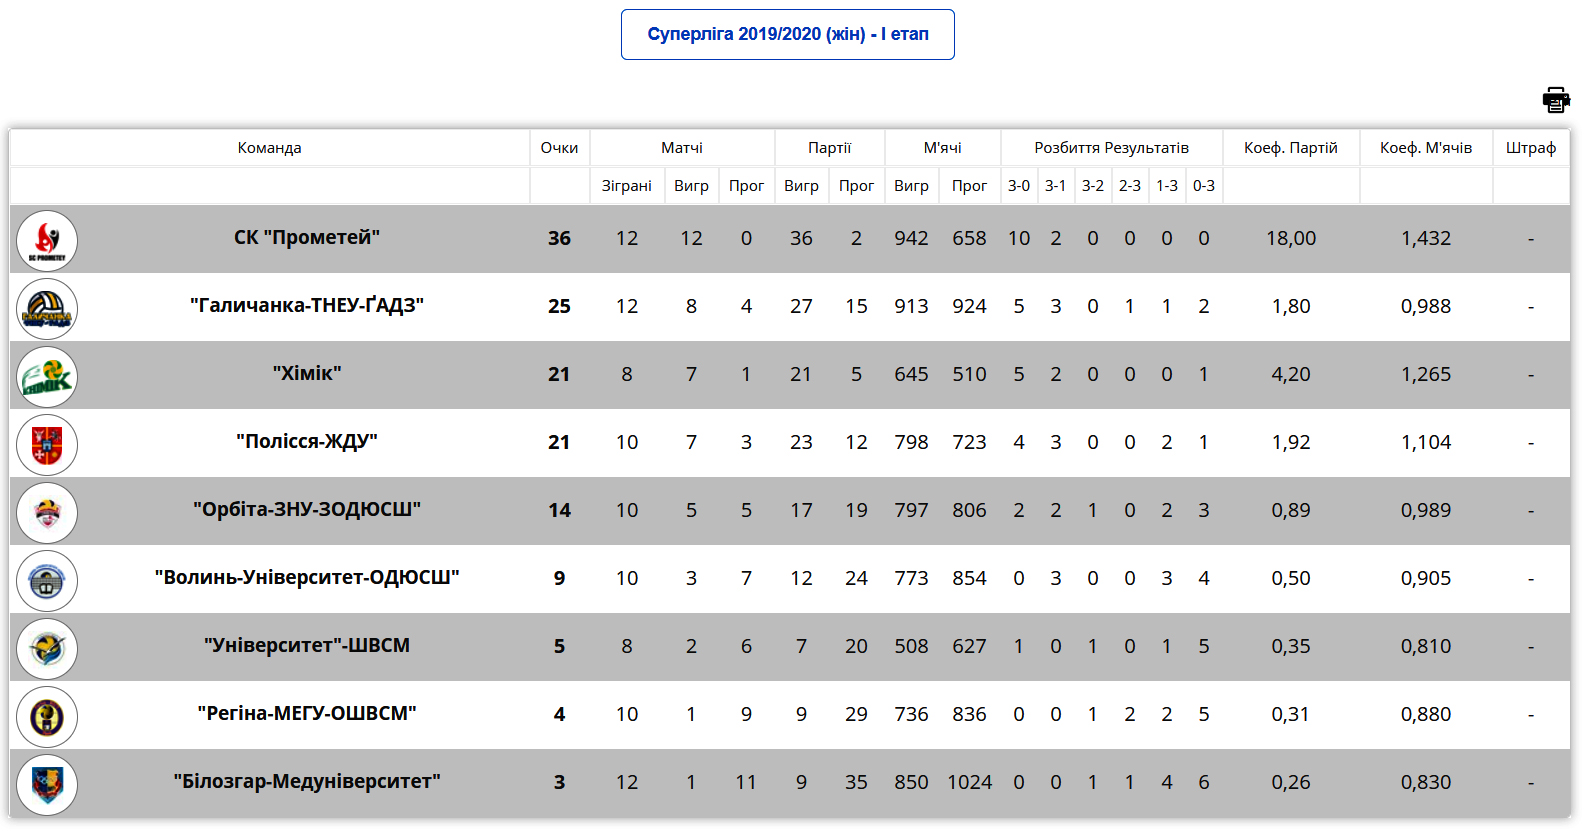Click the М'ячі column group header
Viewport: 1585px width, 831px height.
[942, 148]
